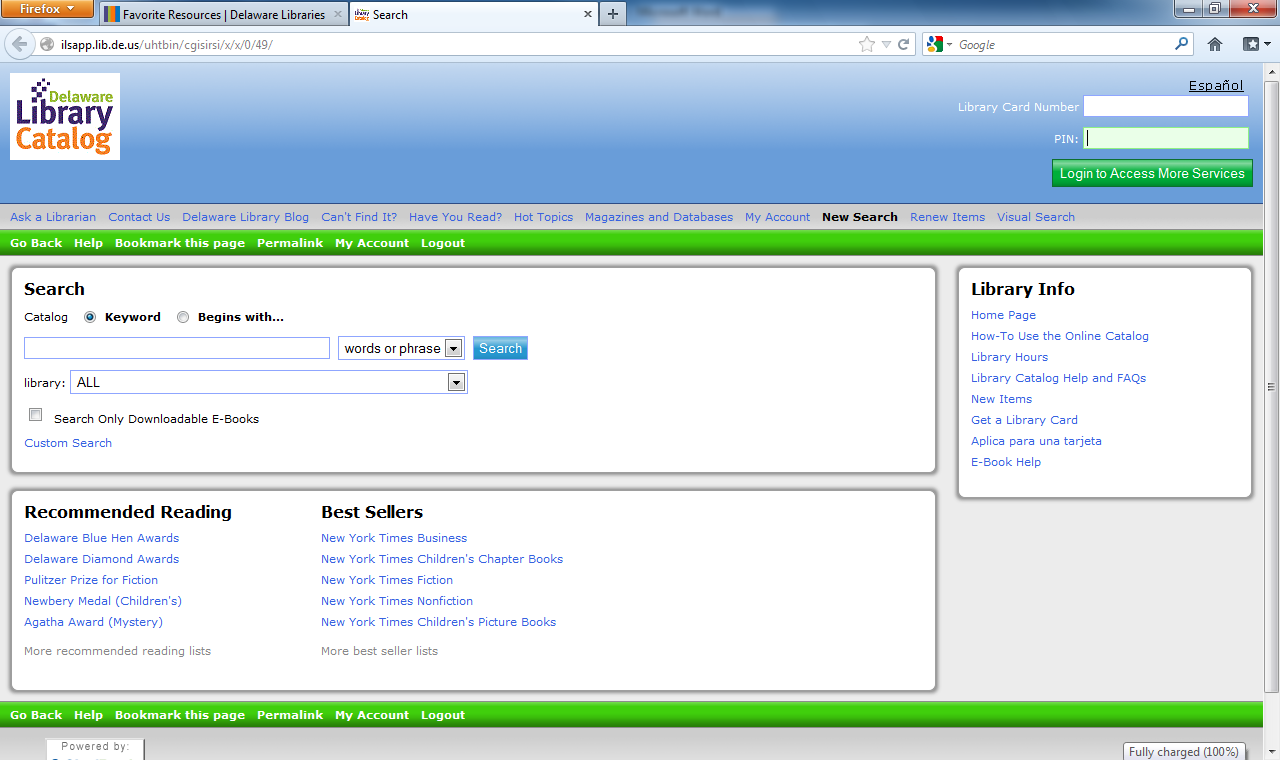Image resolution: width=1280 pixels, height=760 pixels.
Task: Click the search magnifier in Google box
Action: [x=1182, y=44]
